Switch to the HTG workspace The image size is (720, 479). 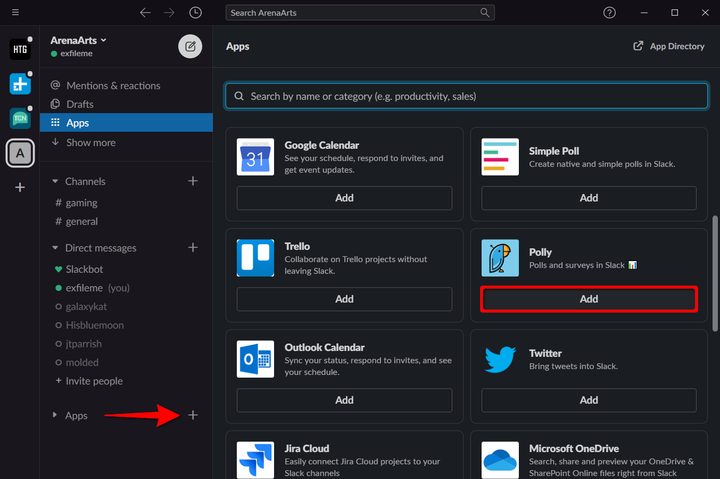(x=20, y=49)
